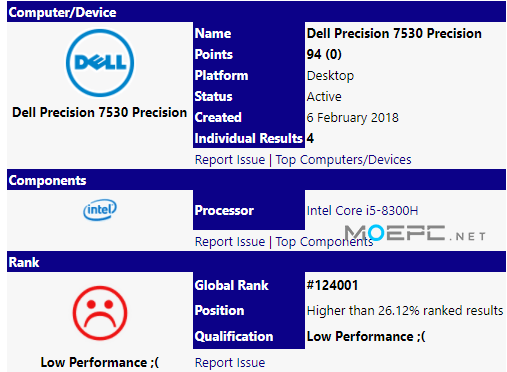
Task: Click the Dell logo image
Action: point(100,63)
